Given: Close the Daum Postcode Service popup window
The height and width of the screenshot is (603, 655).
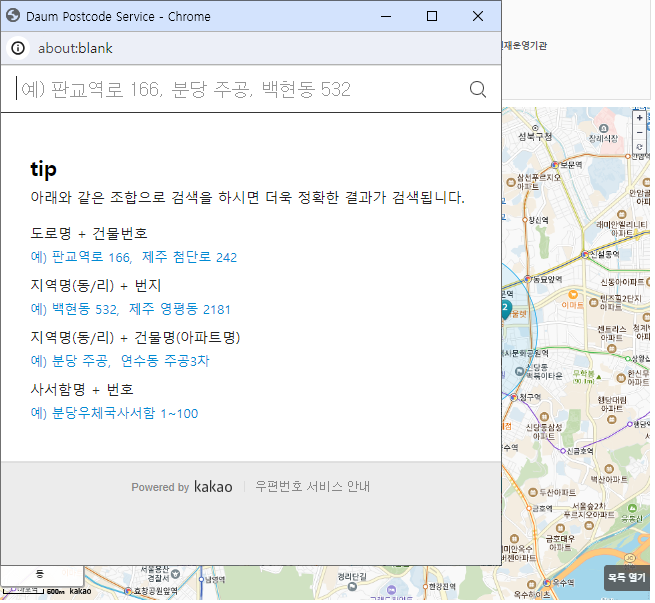Looking at the screenshot, I should point(478,16).
